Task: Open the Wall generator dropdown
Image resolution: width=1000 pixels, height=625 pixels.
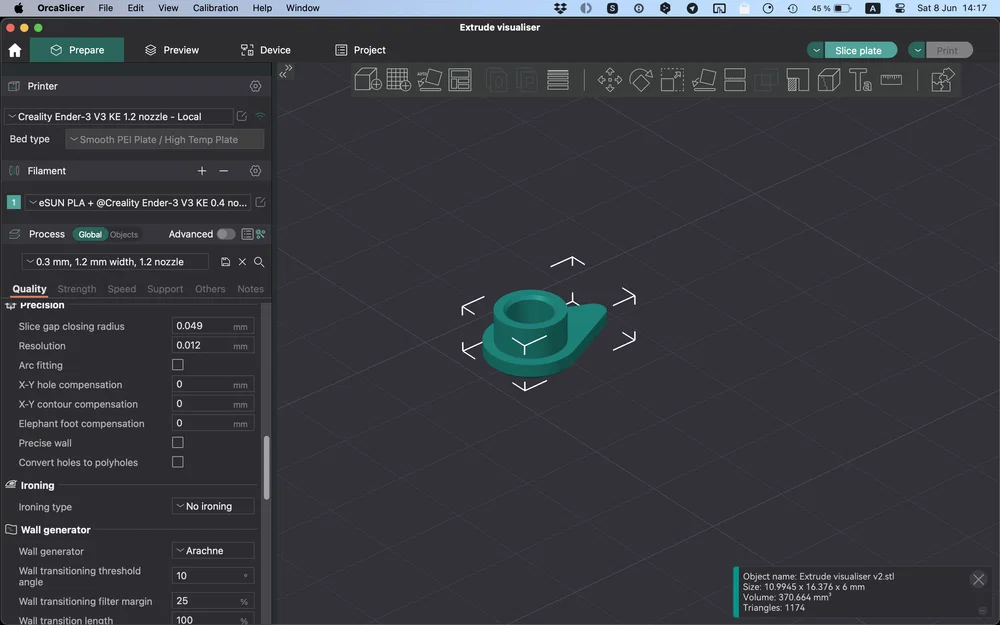Action: click(212, 550)
